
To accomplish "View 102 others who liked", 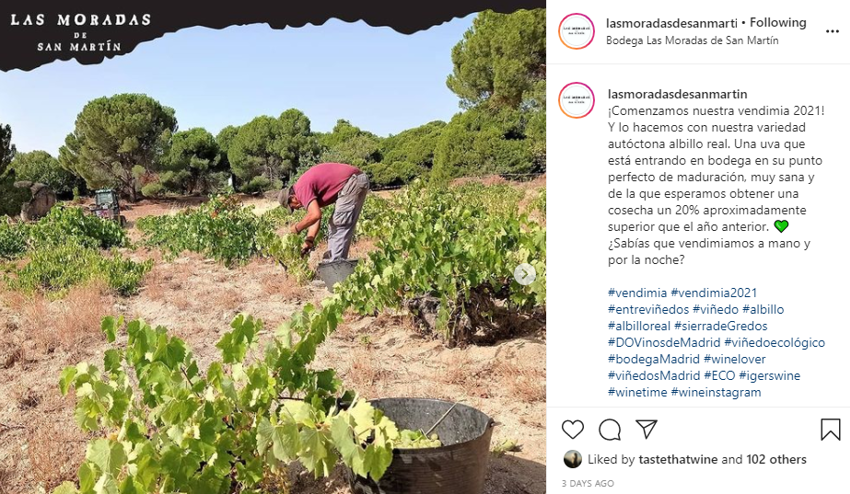I will (x=776, y=459).
